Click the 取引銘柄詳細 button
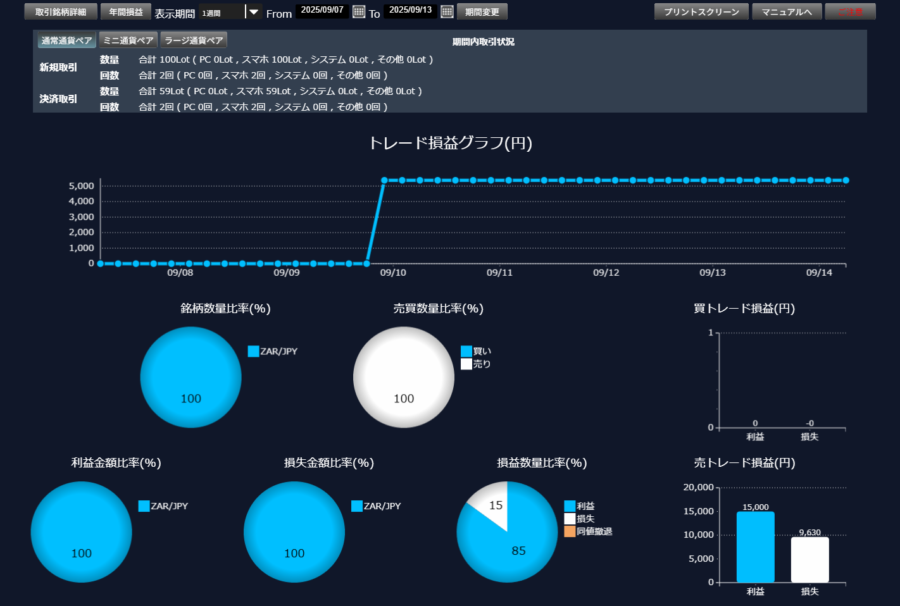The width and height of the screenshot is (900, 606). point(60,12)
